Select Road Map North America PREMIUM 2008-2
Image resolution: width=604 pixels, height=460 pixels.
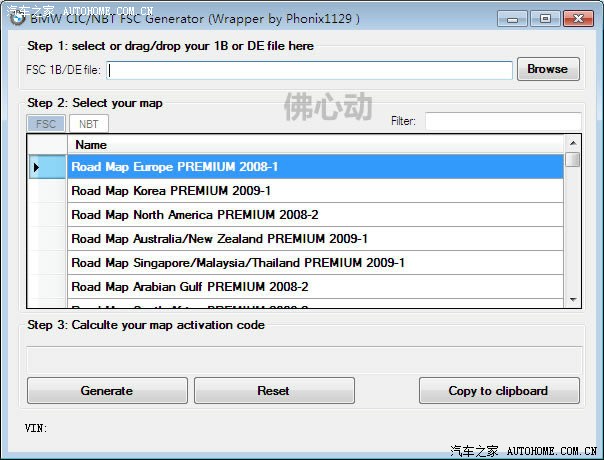(x=315, y=215)
